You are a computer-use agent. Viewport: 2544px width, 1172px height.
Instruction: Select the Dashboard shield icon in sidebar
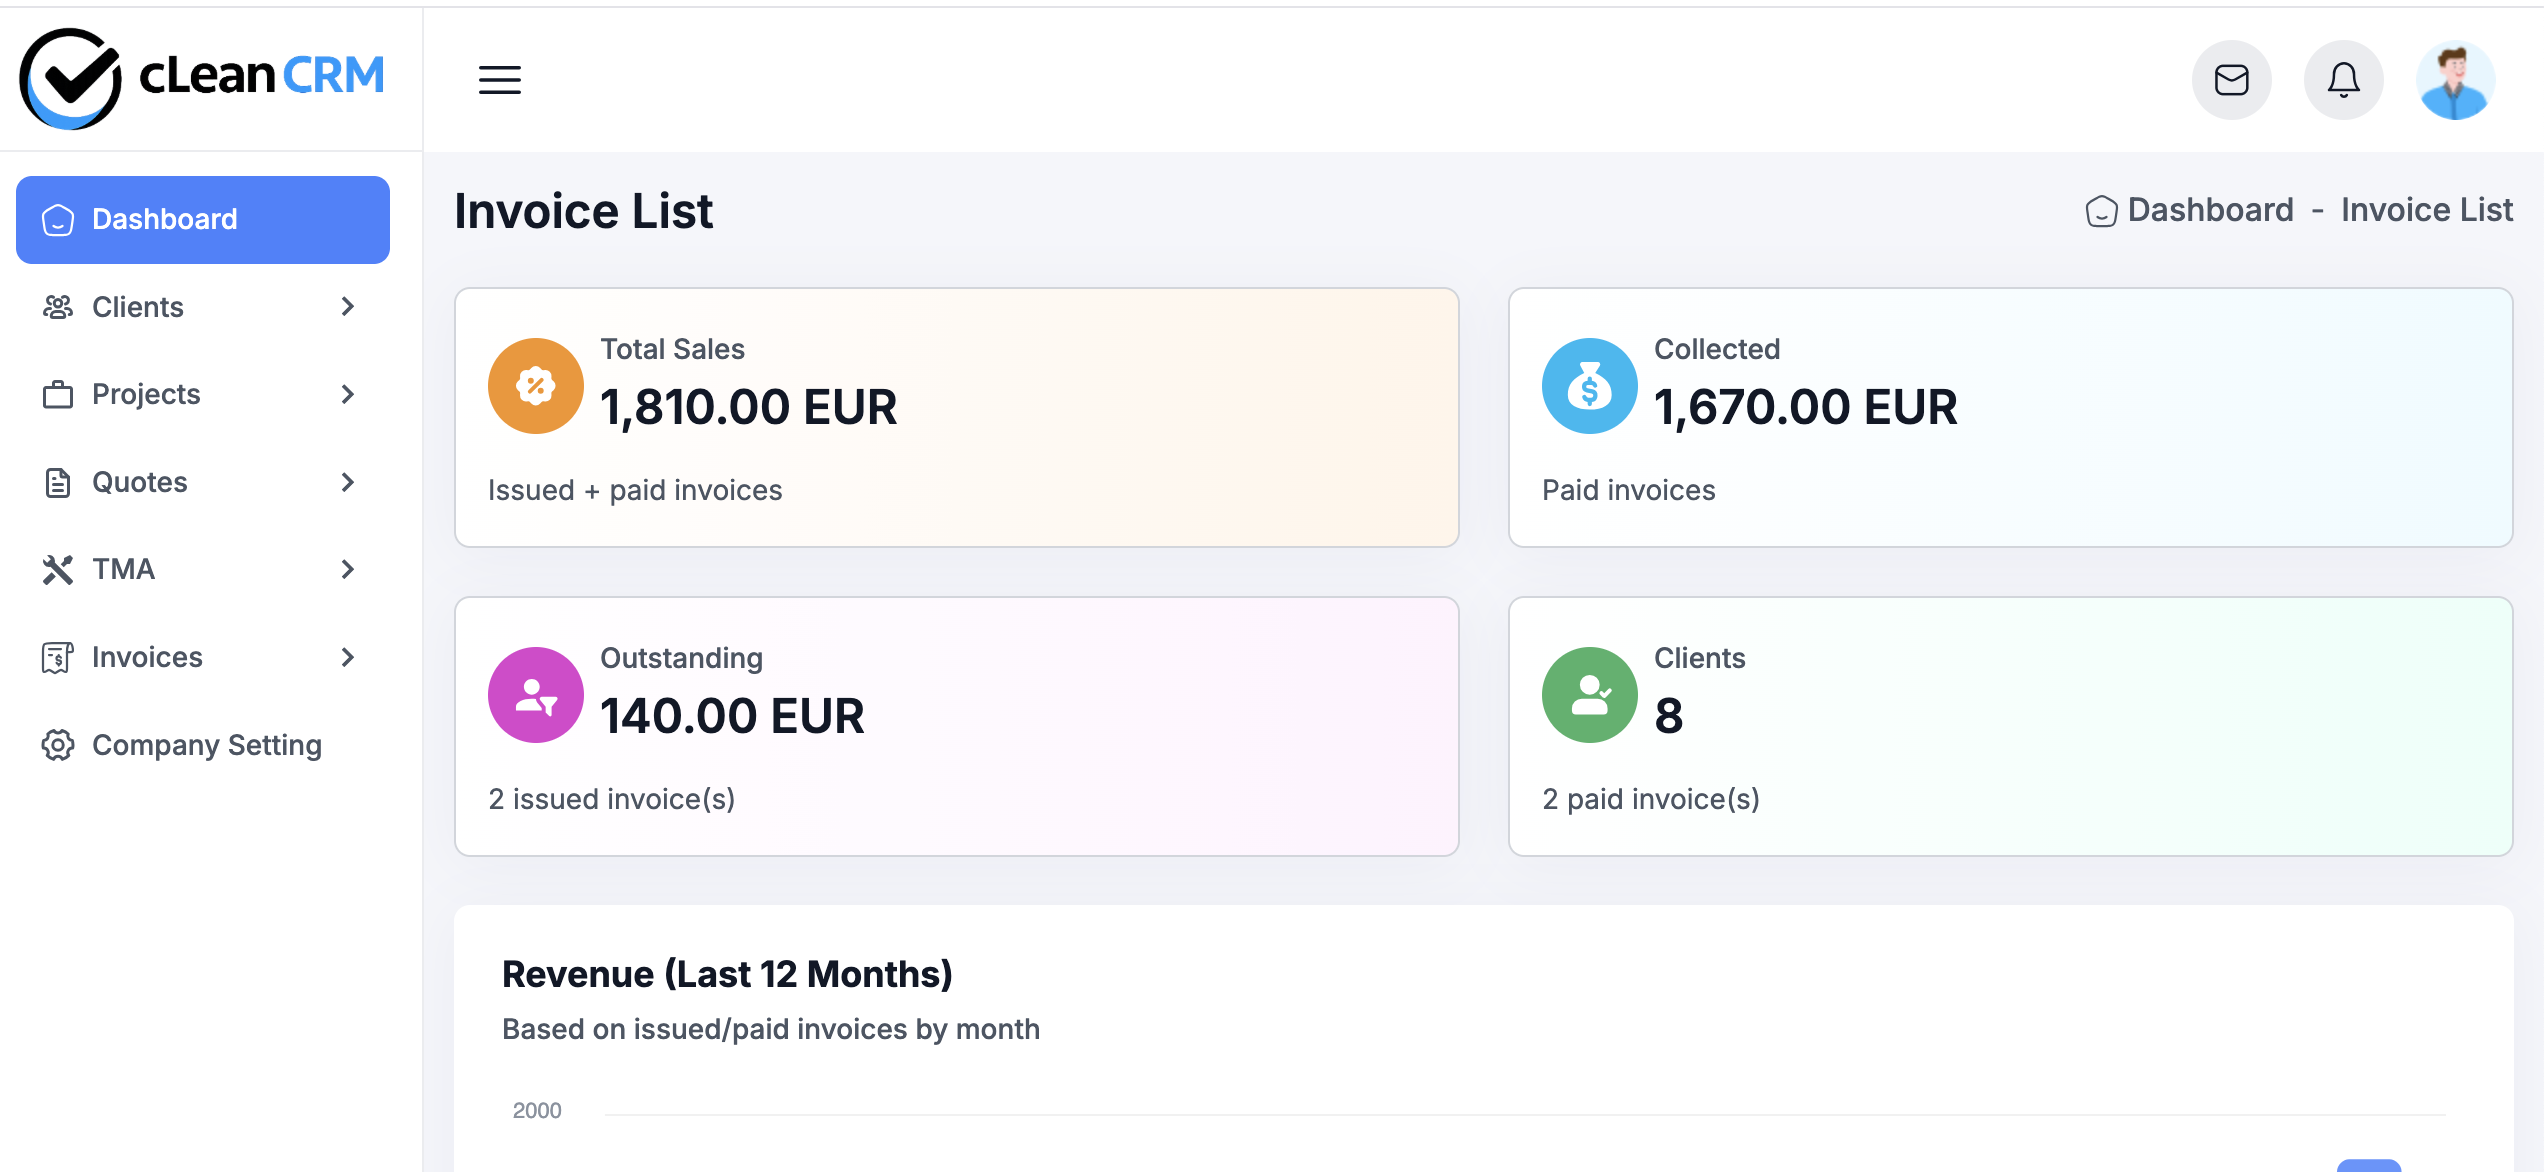58,219
